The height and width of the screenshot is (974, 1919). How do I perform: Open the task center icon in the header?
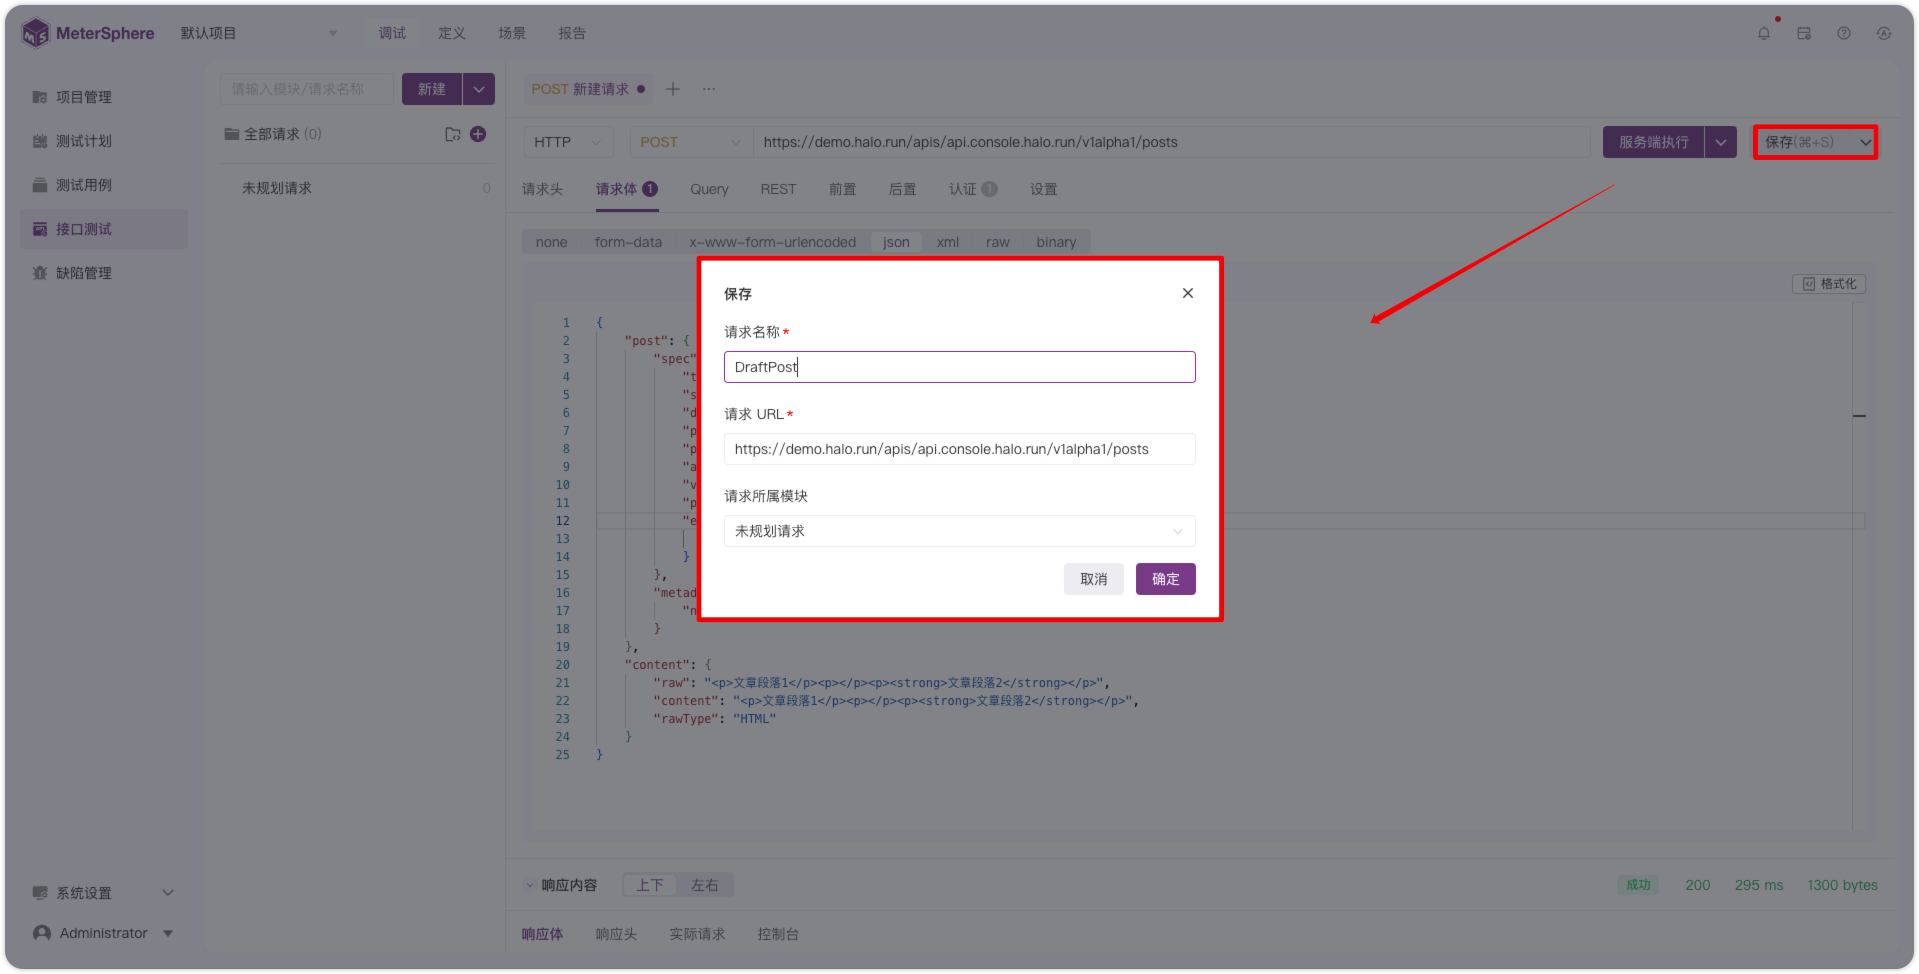pyautogui.click(x=1804, y=33)
